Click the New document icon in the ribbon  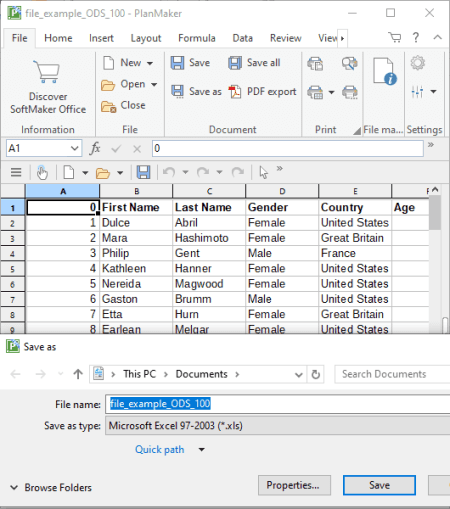click(109, 63)
